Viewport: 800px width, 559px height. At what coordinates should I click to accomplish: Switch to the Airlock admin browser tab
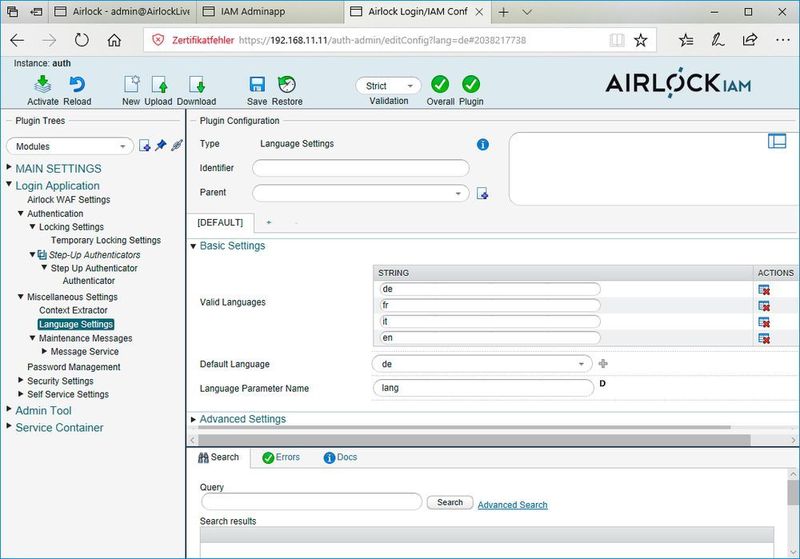(122, 12)
